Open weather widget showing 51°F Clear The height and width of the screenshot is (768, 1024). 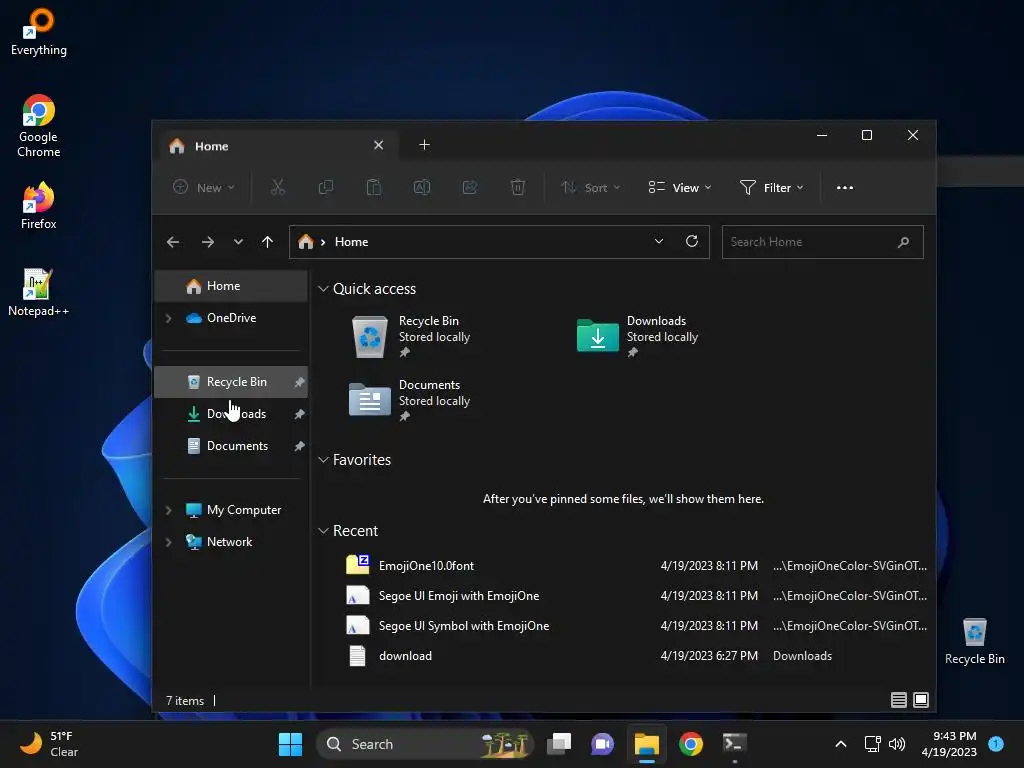49,744
